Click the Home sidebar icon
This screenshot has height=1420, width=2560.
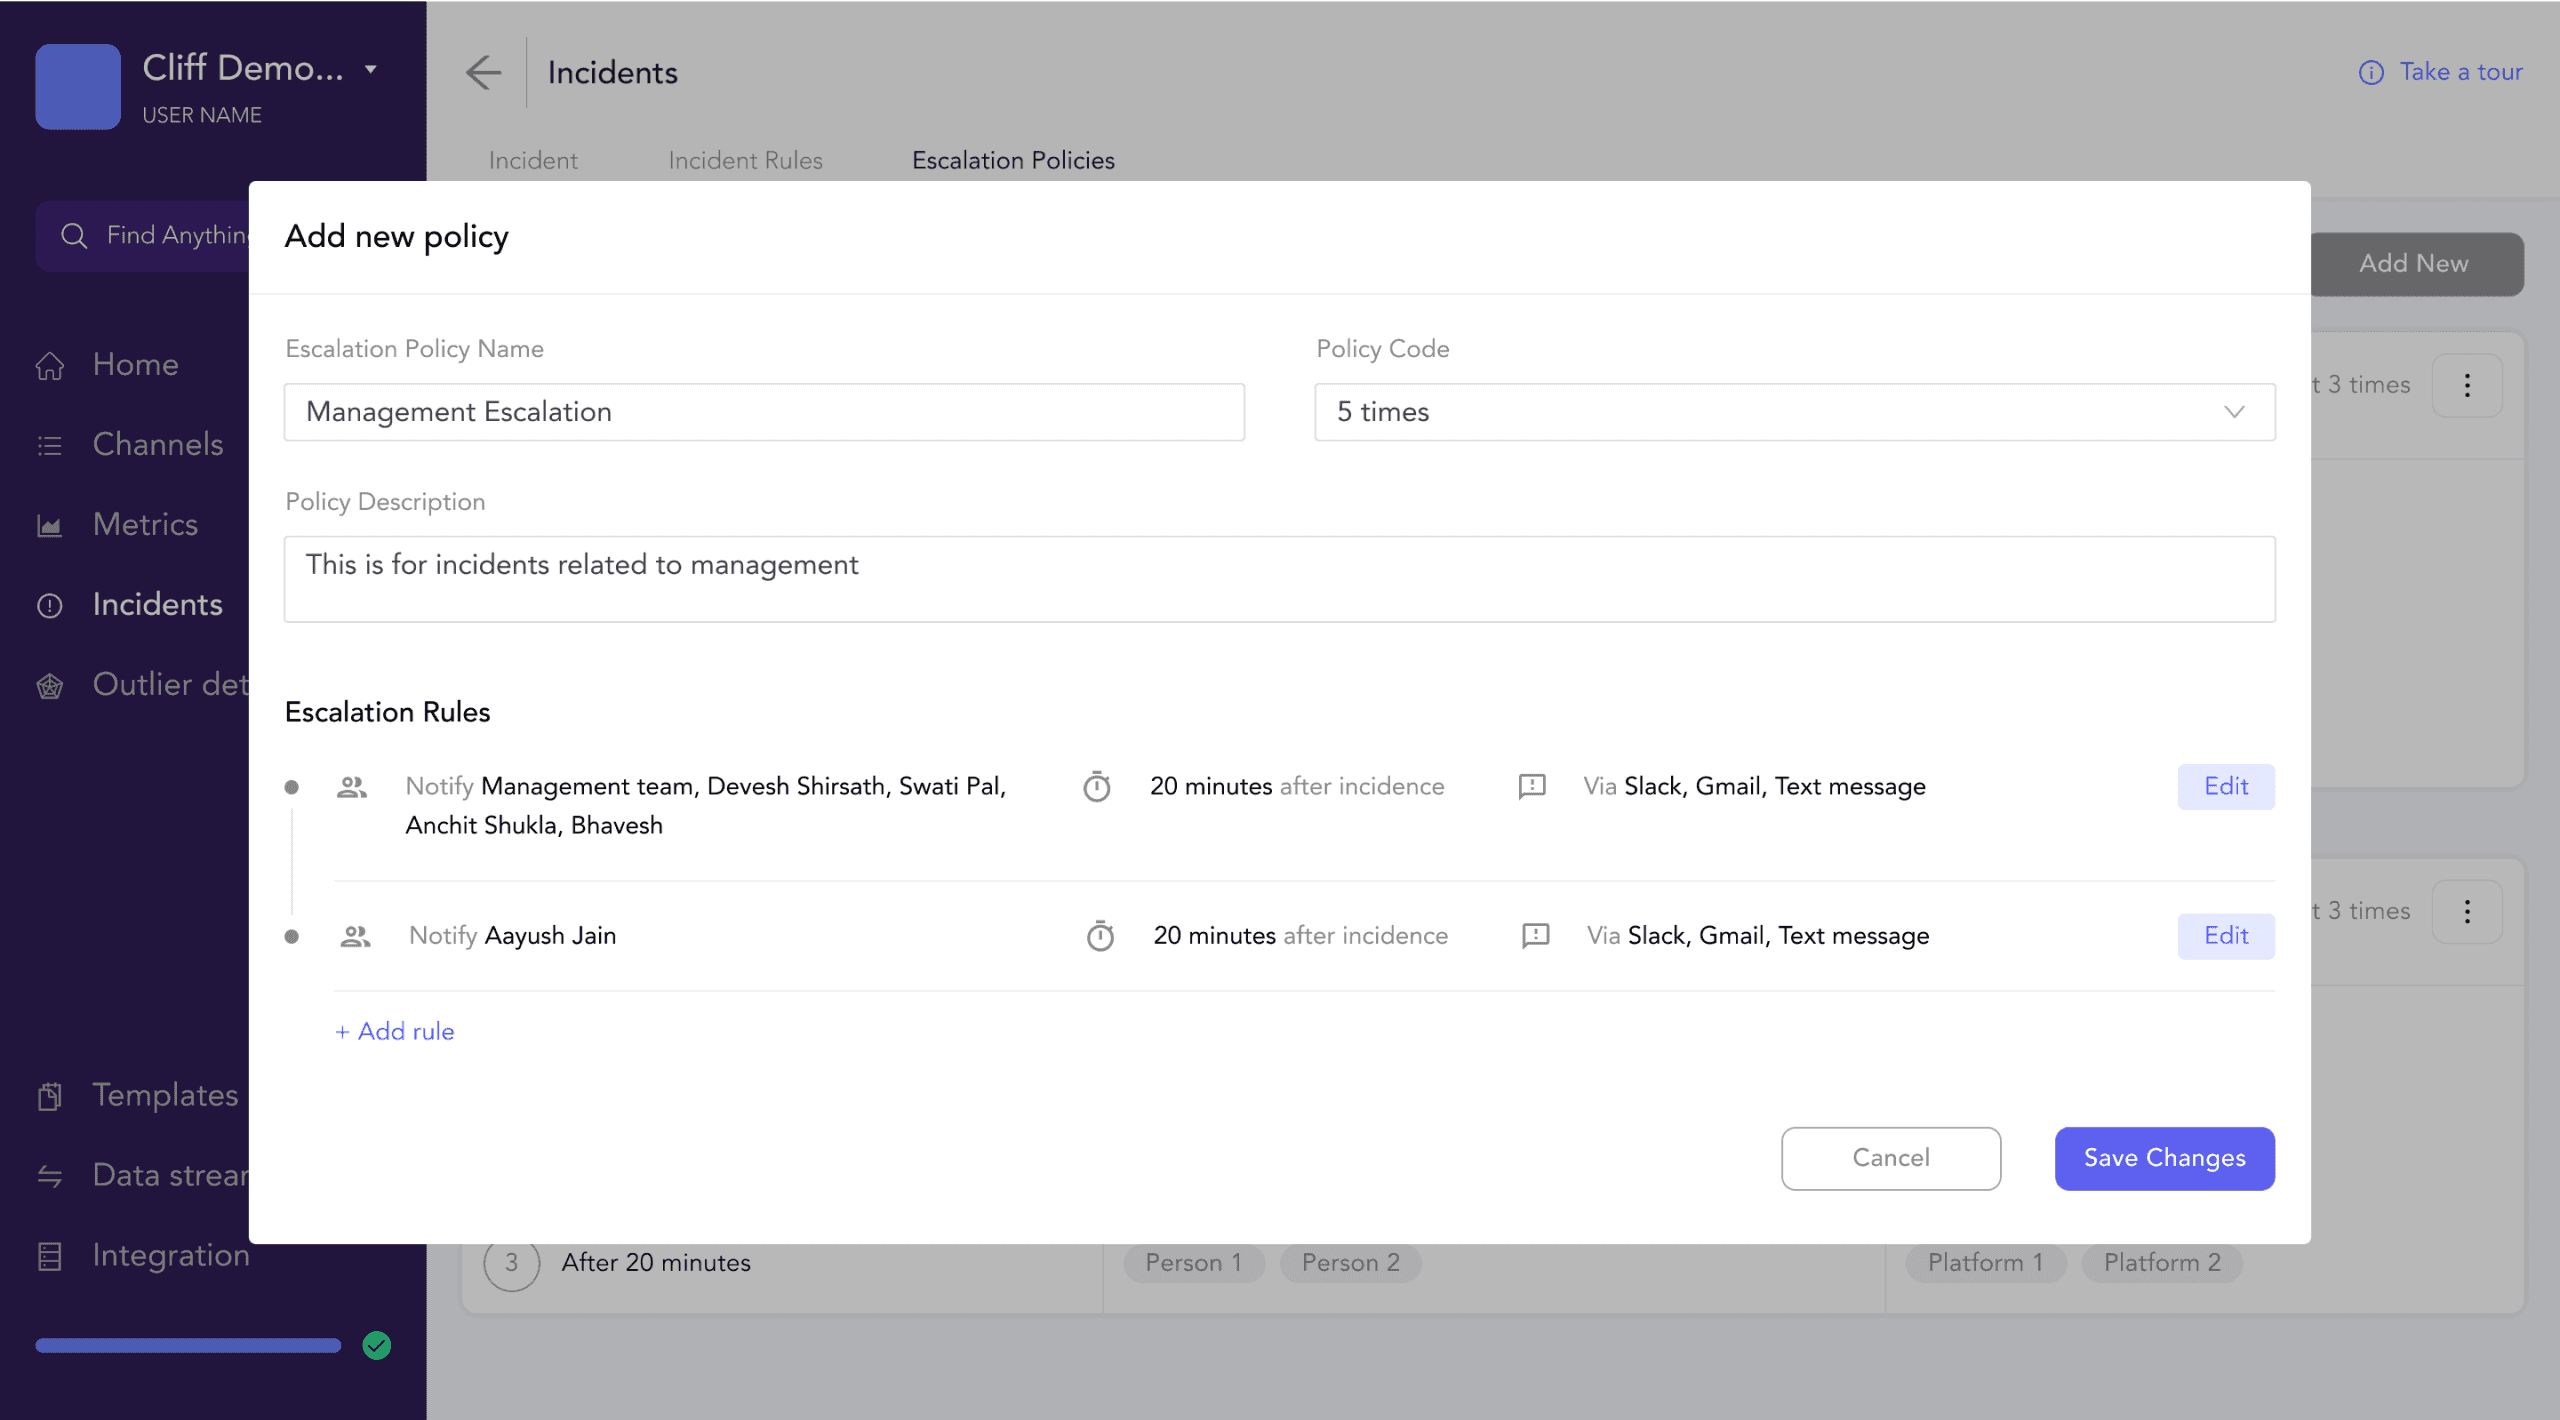click(50, 366)
